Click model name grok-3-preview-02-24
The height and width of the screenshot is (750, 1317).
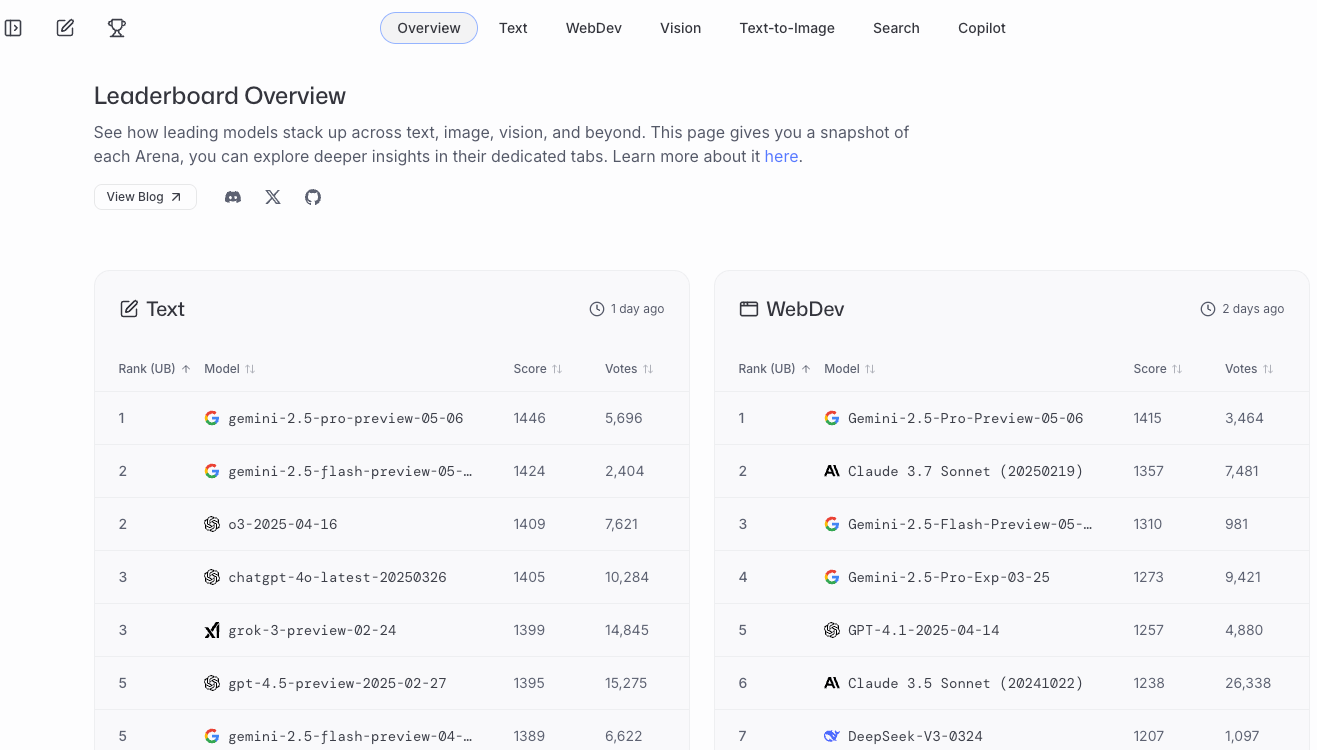pos(312,630)
